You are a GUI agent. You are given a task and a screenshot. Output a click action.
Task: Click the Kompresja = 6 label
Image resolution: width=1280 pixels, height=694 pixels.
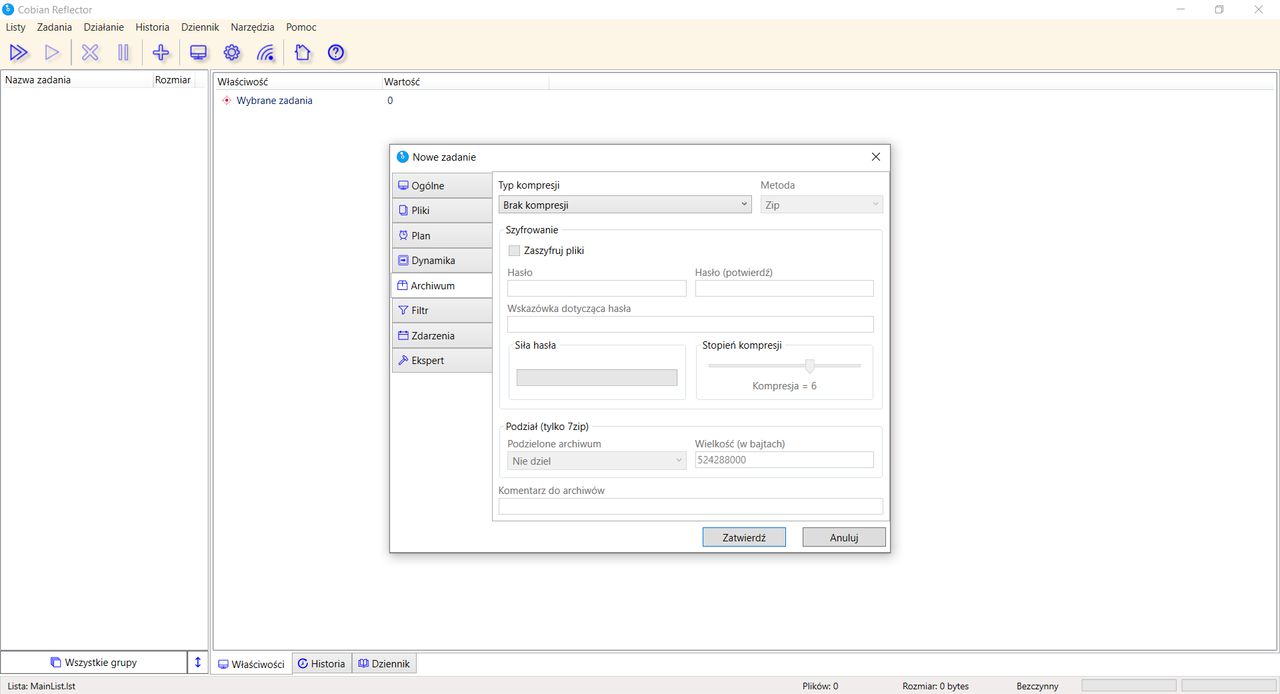click(x=784, y=386)
